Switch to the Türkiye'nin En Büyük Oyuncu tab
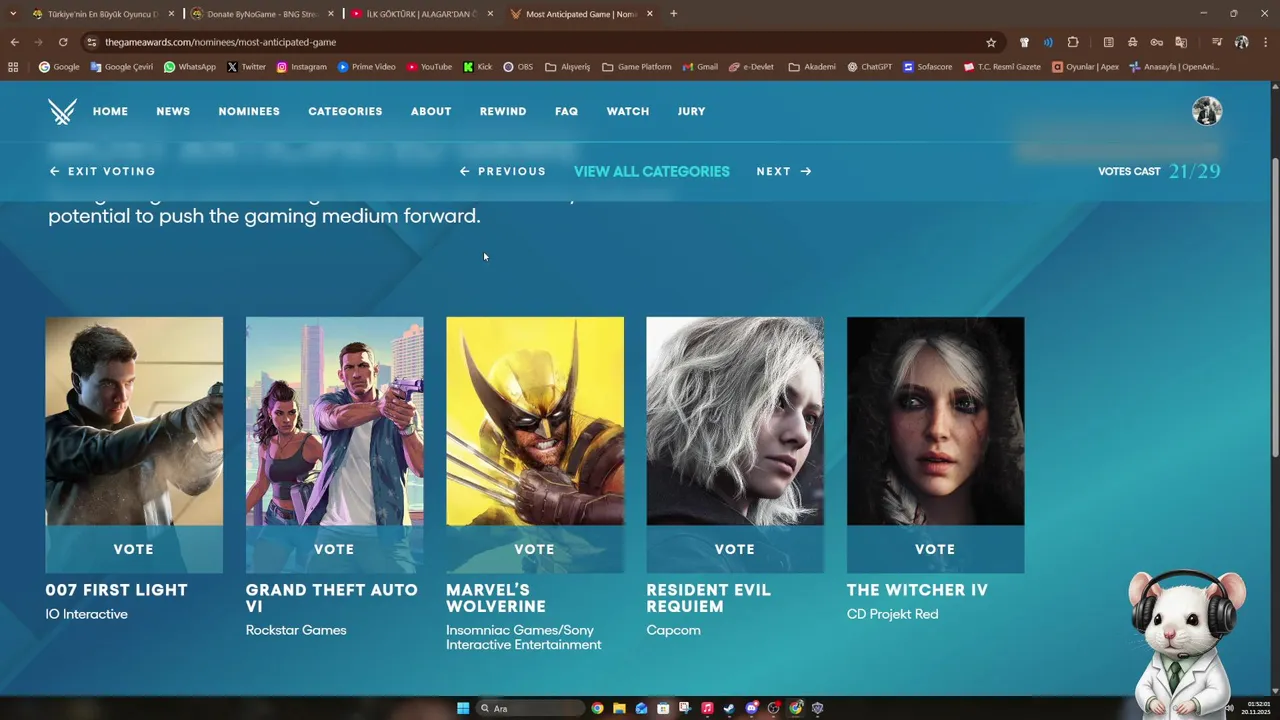Screen dimensions: 1280x720 [103, 14]
